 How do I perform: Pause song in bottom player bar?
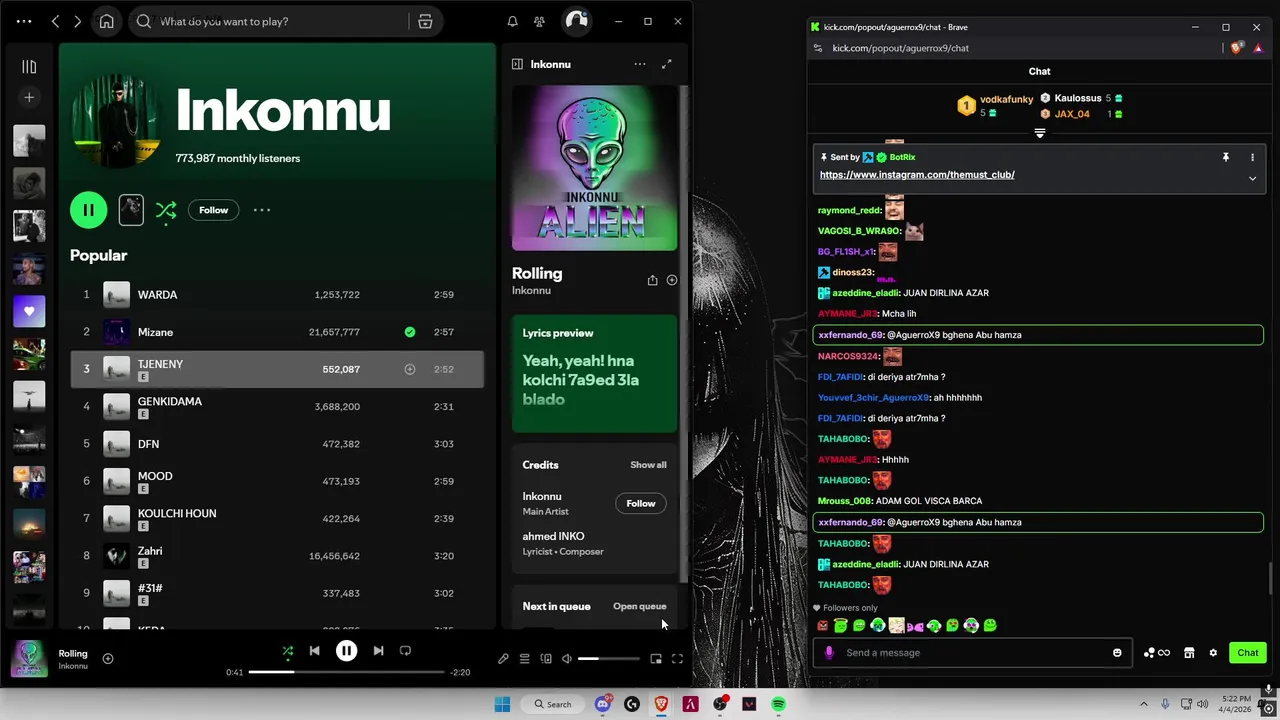[346, 651]
